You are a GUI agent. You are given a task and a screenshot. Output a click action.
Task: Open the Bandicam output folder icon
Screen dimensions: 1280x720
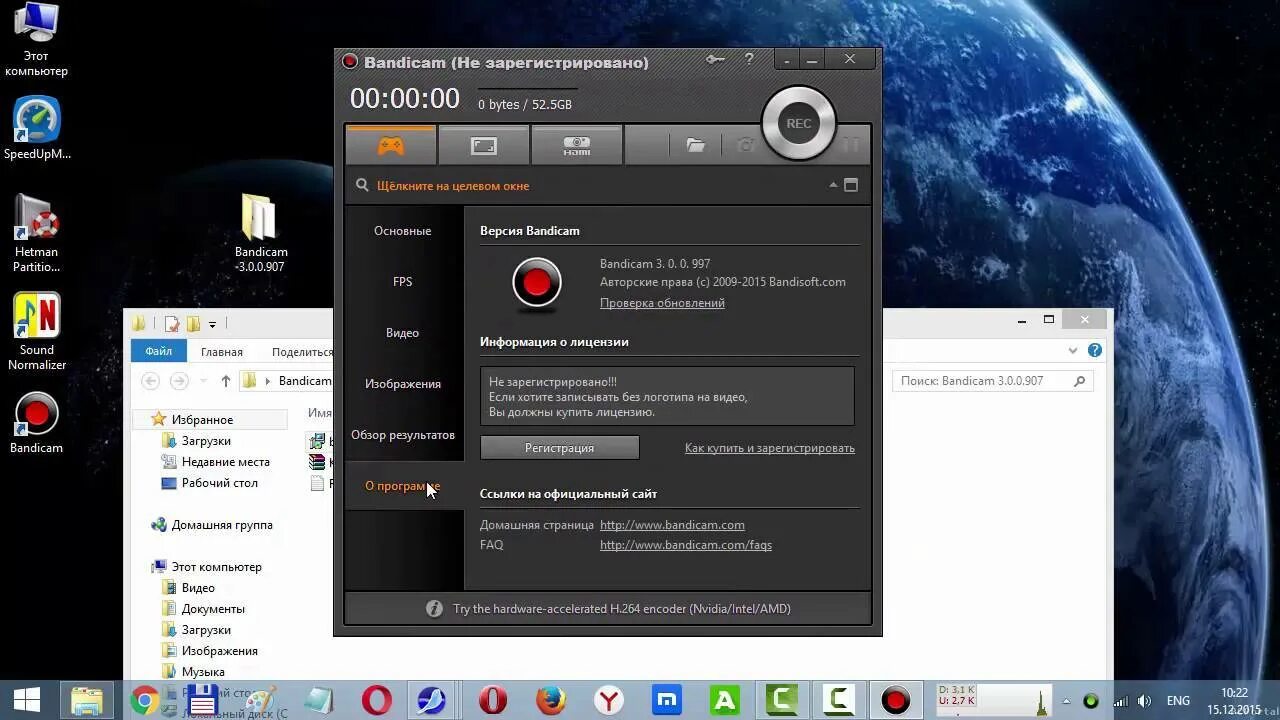coord(696,146)
